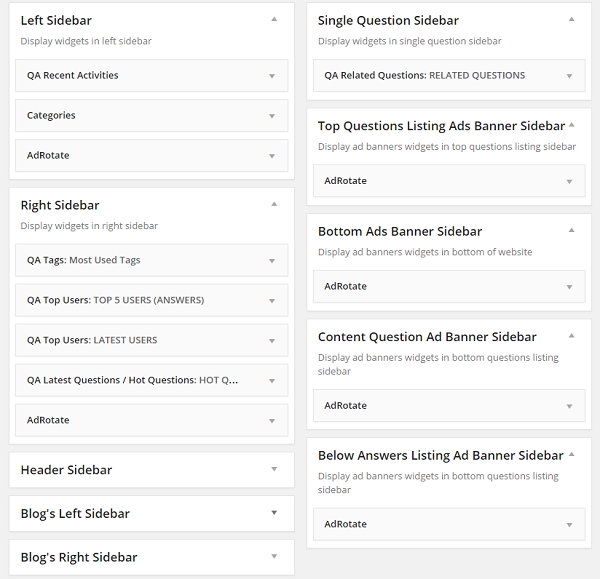Expand the Categories widget arrow
Viewport: 600px width, 579px height.
pos(271,116)
